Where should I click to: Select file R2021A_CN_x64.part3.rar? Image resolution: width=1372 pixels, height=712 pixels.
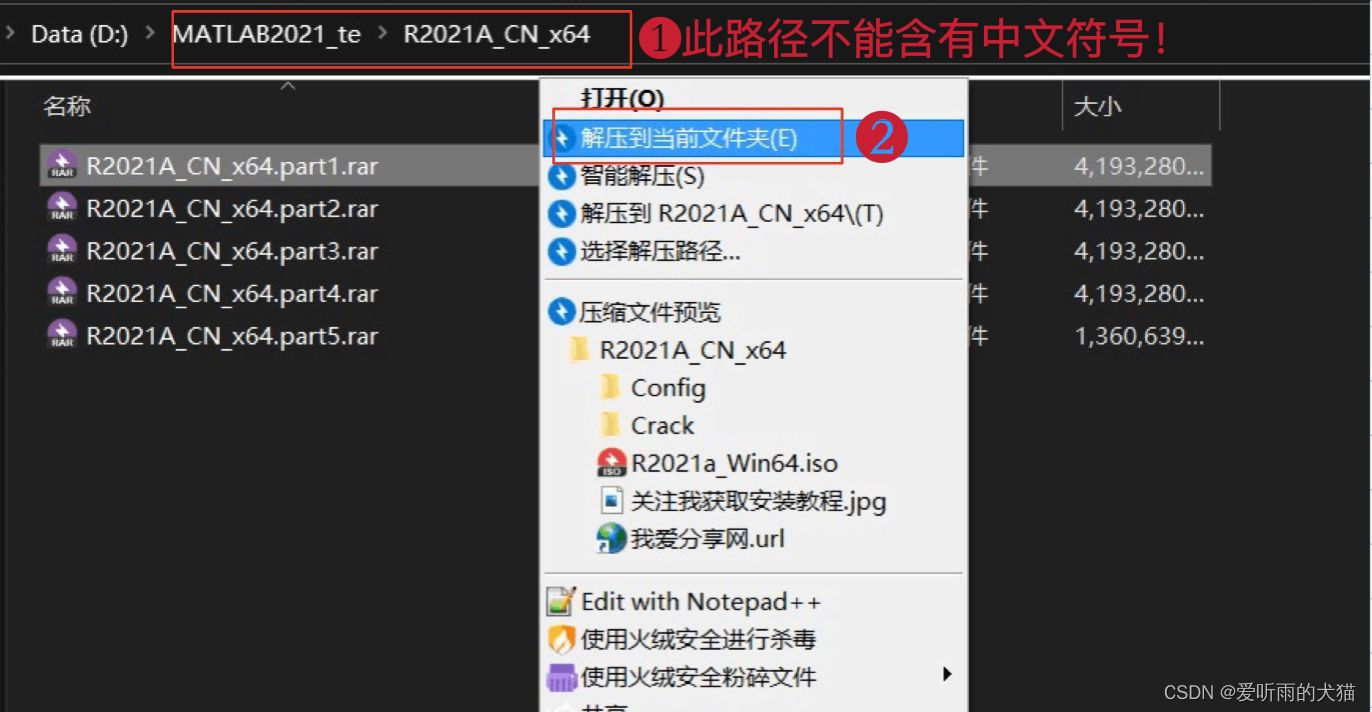click(x=232, y=251)
